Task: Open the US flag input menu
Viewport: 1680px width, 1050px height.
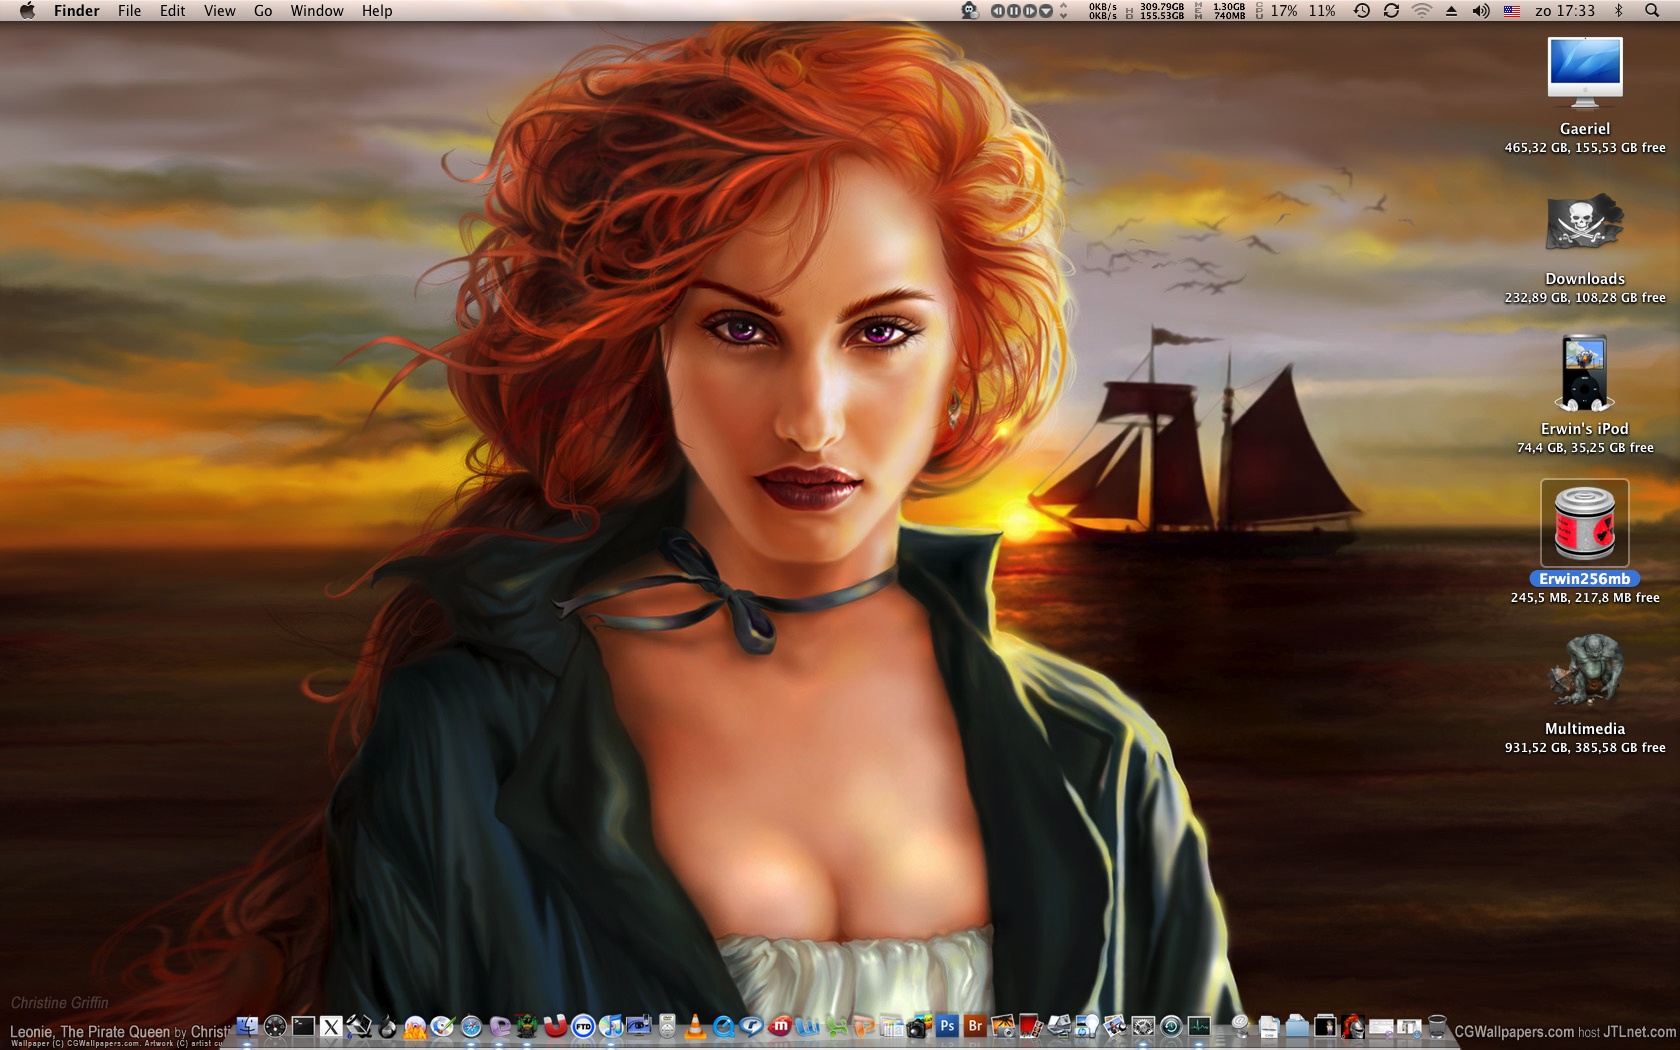Action: pos(1512,11)
